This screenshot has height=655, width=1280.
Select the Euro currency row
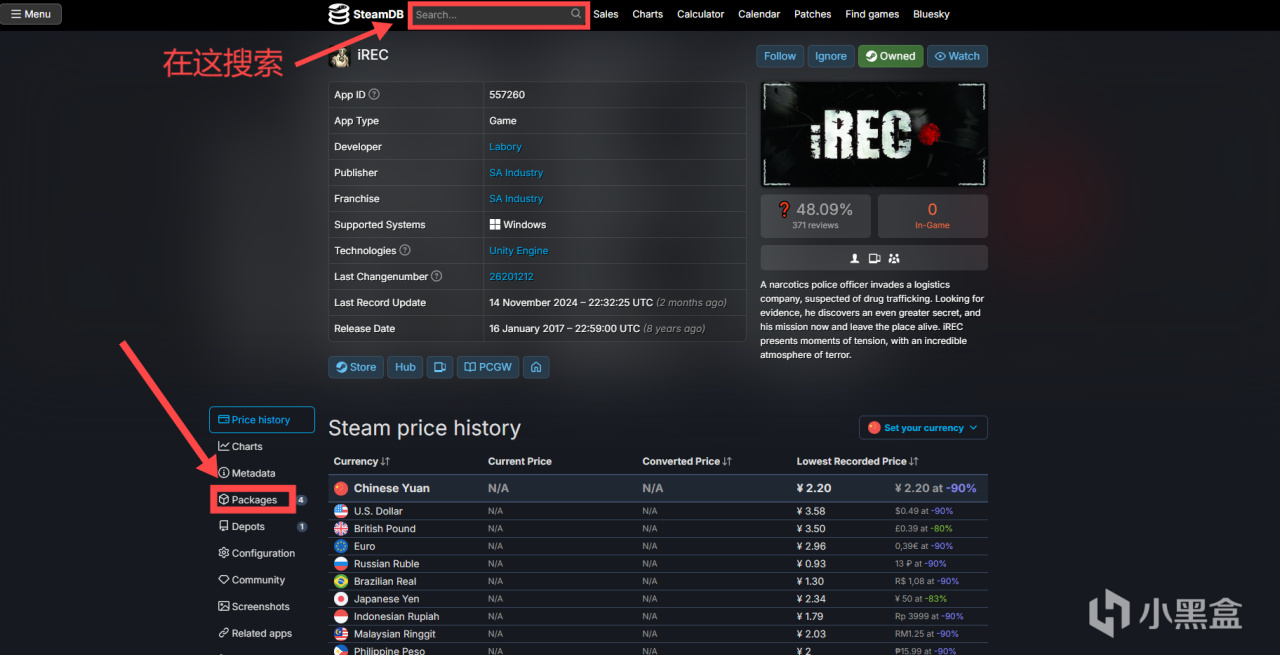click(x=658, y=546)
